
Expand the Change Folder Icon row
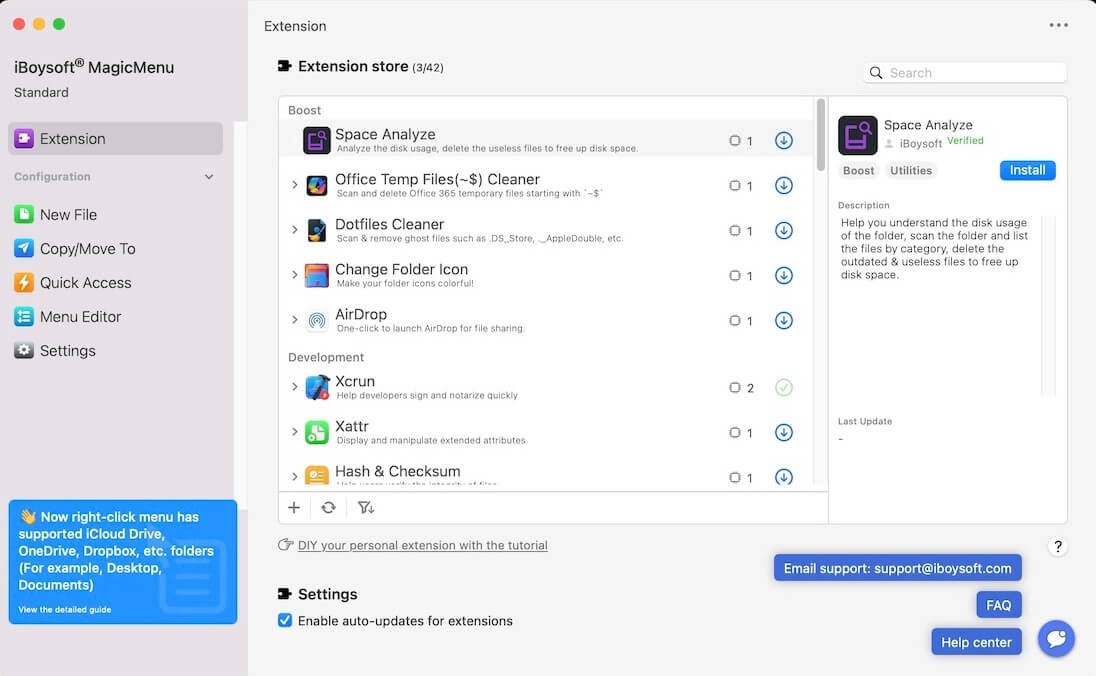(294, 275)
